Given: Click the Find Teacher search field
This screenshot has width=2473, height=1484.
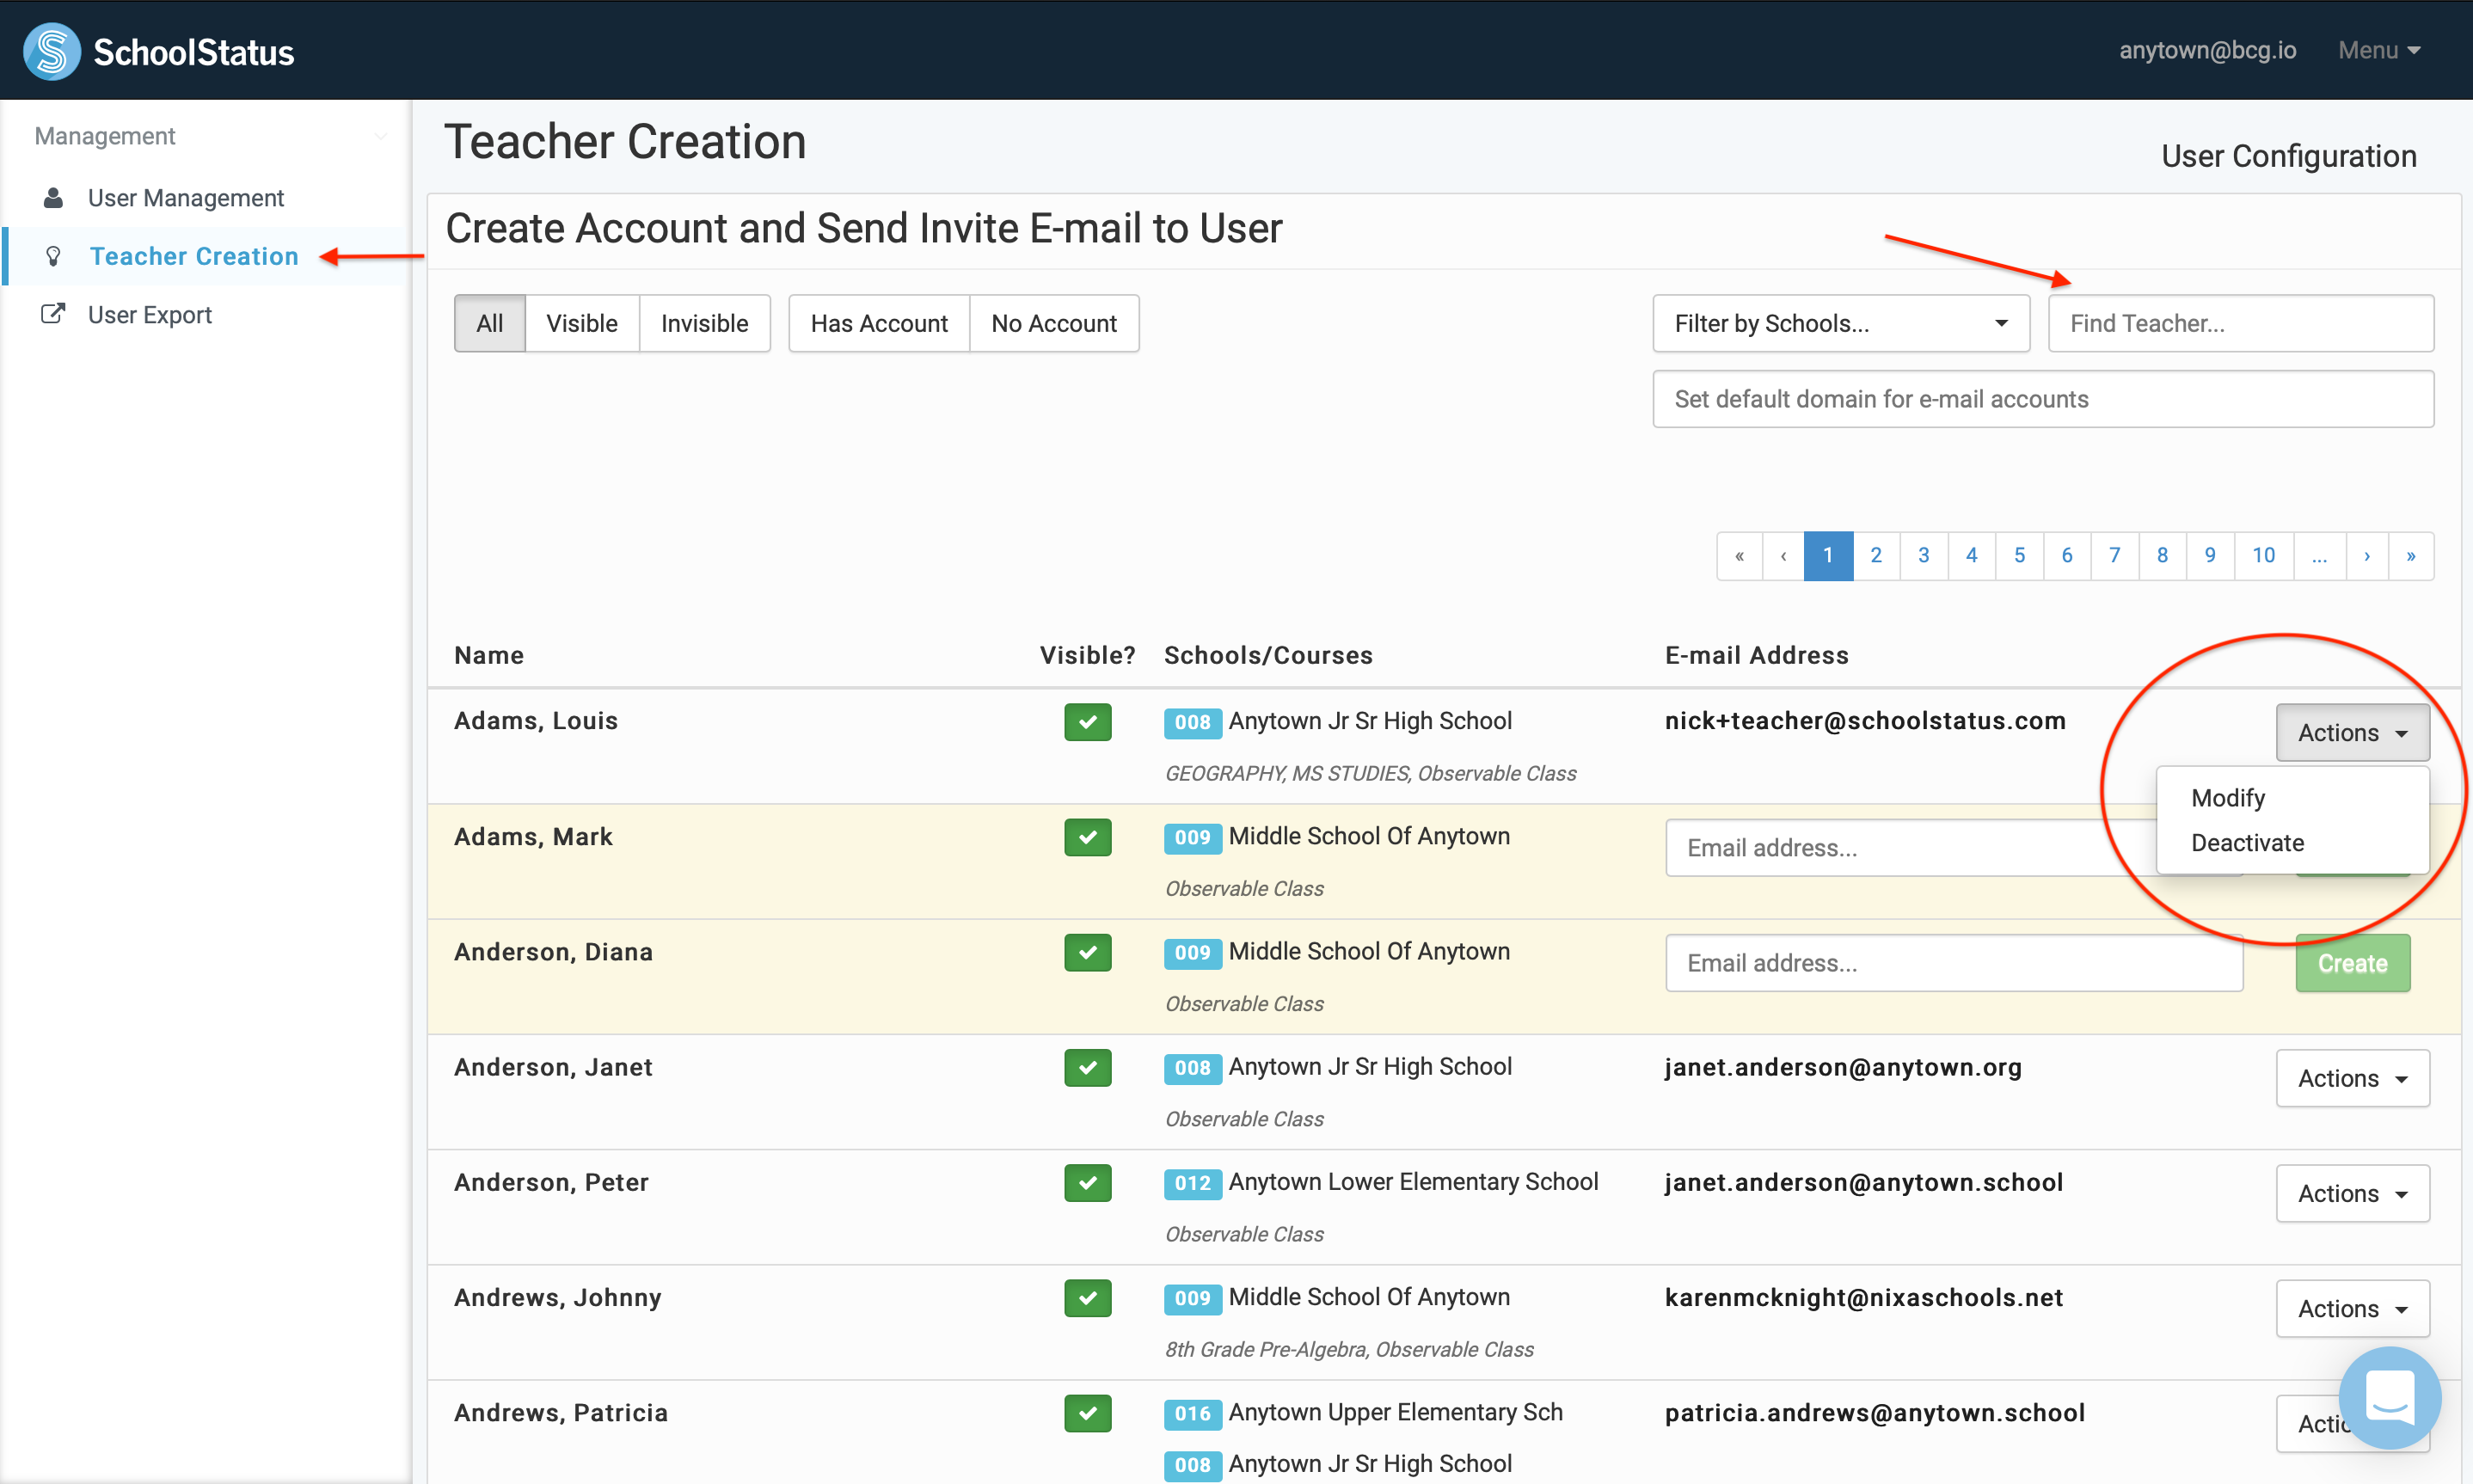Looking at the screenshot, I should coord(2241,323).
